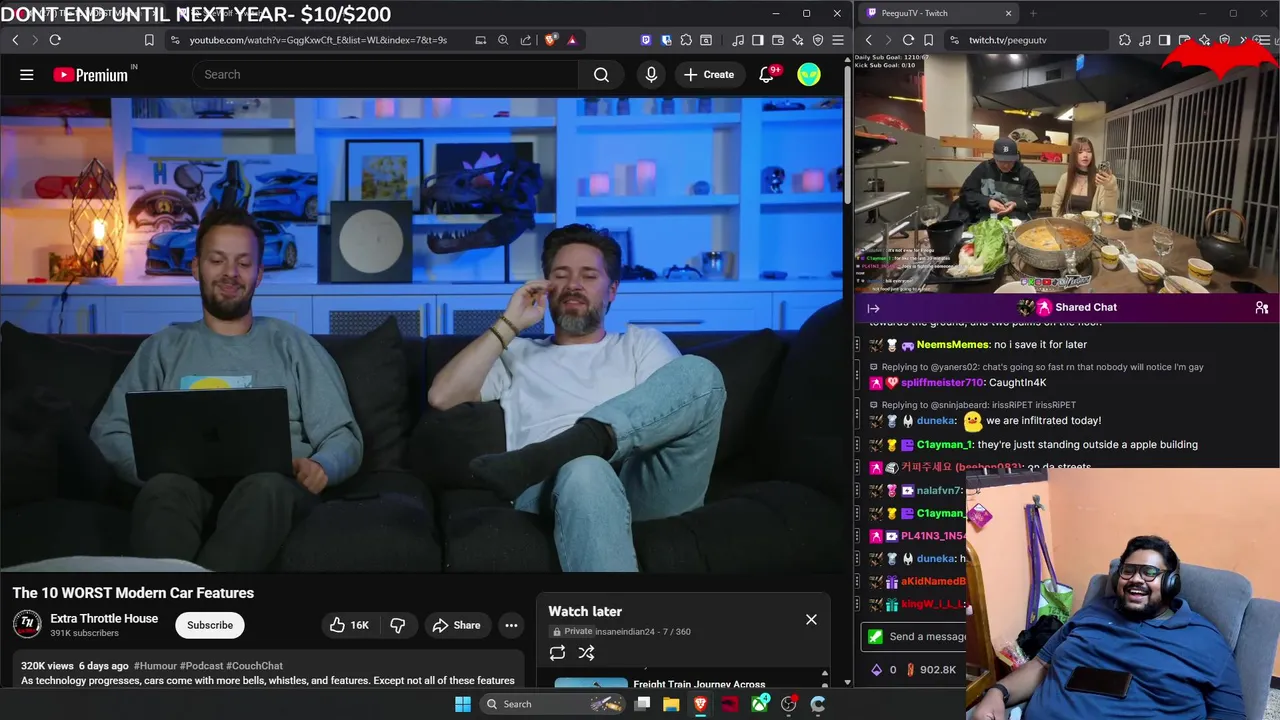Screen dimensions: 1280x720
Task: Open the YouTube guide hamburger menu
Action: point(27,75)
